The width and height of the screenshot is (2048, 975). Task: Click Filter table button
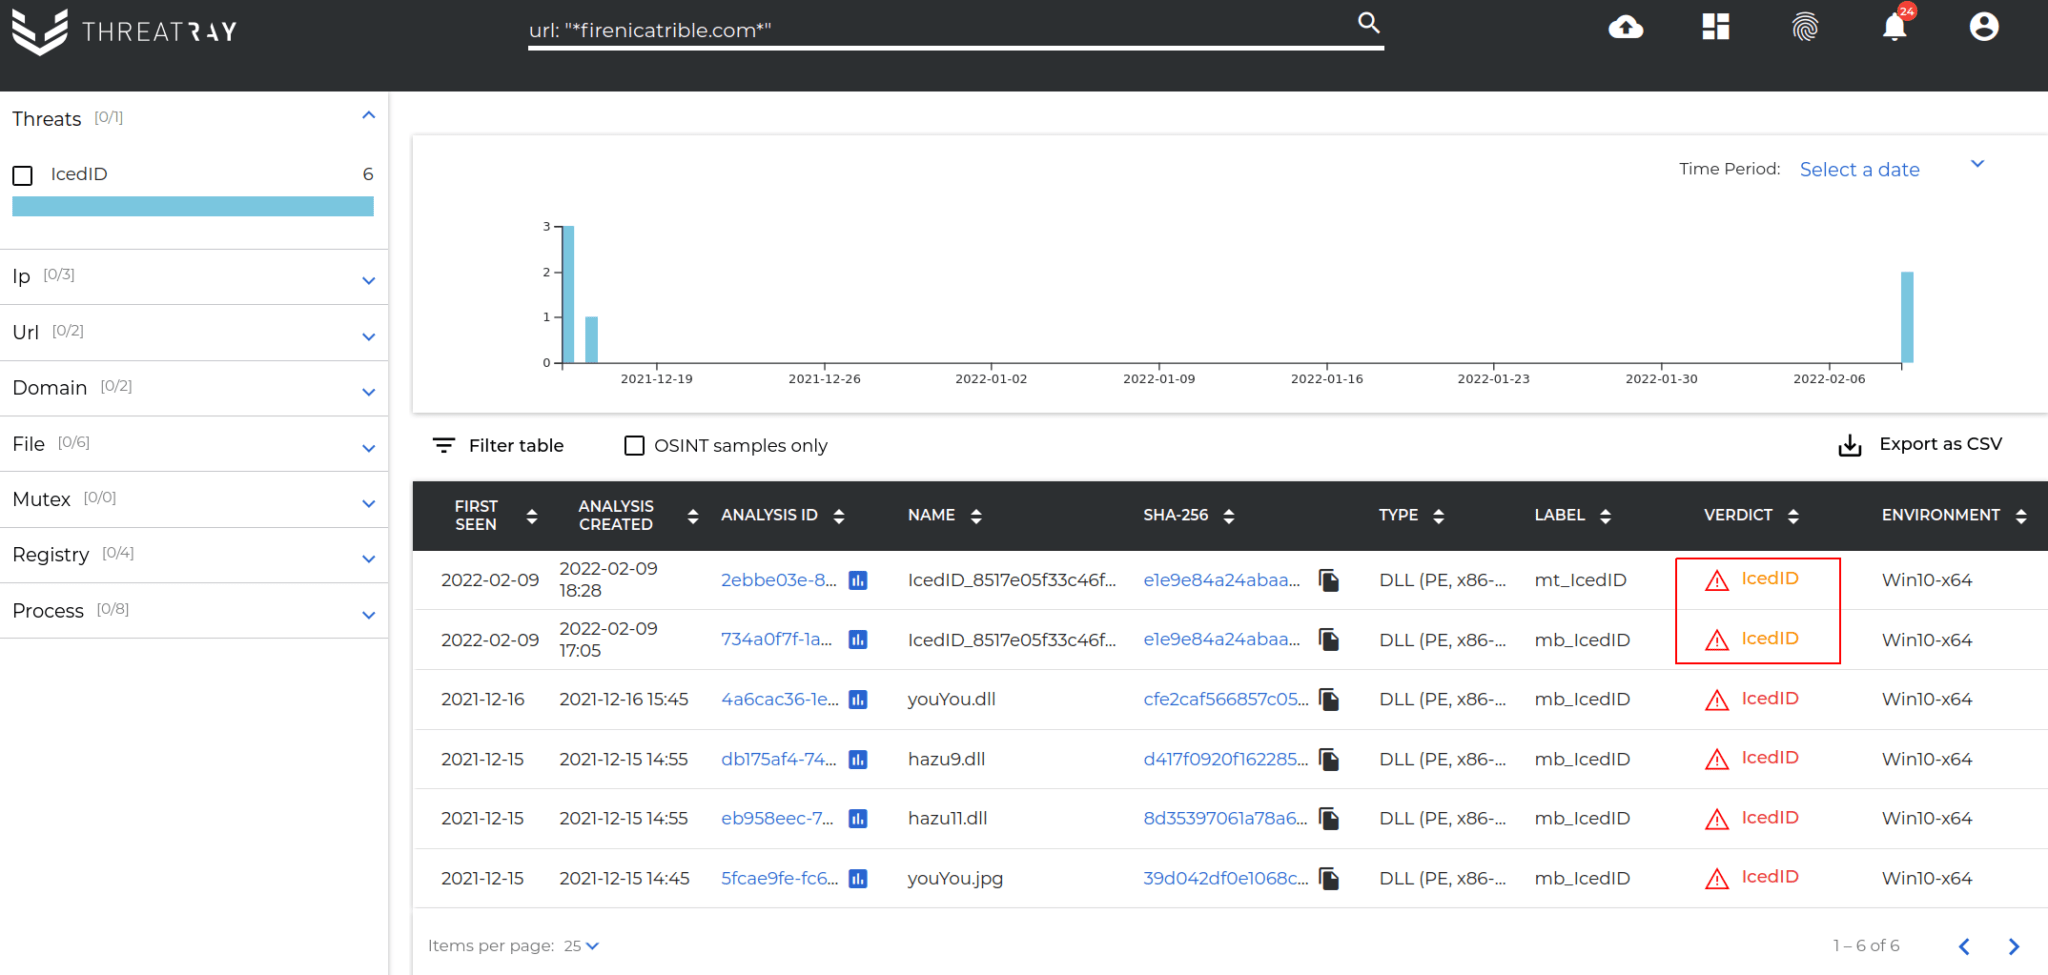pos(498,445)
